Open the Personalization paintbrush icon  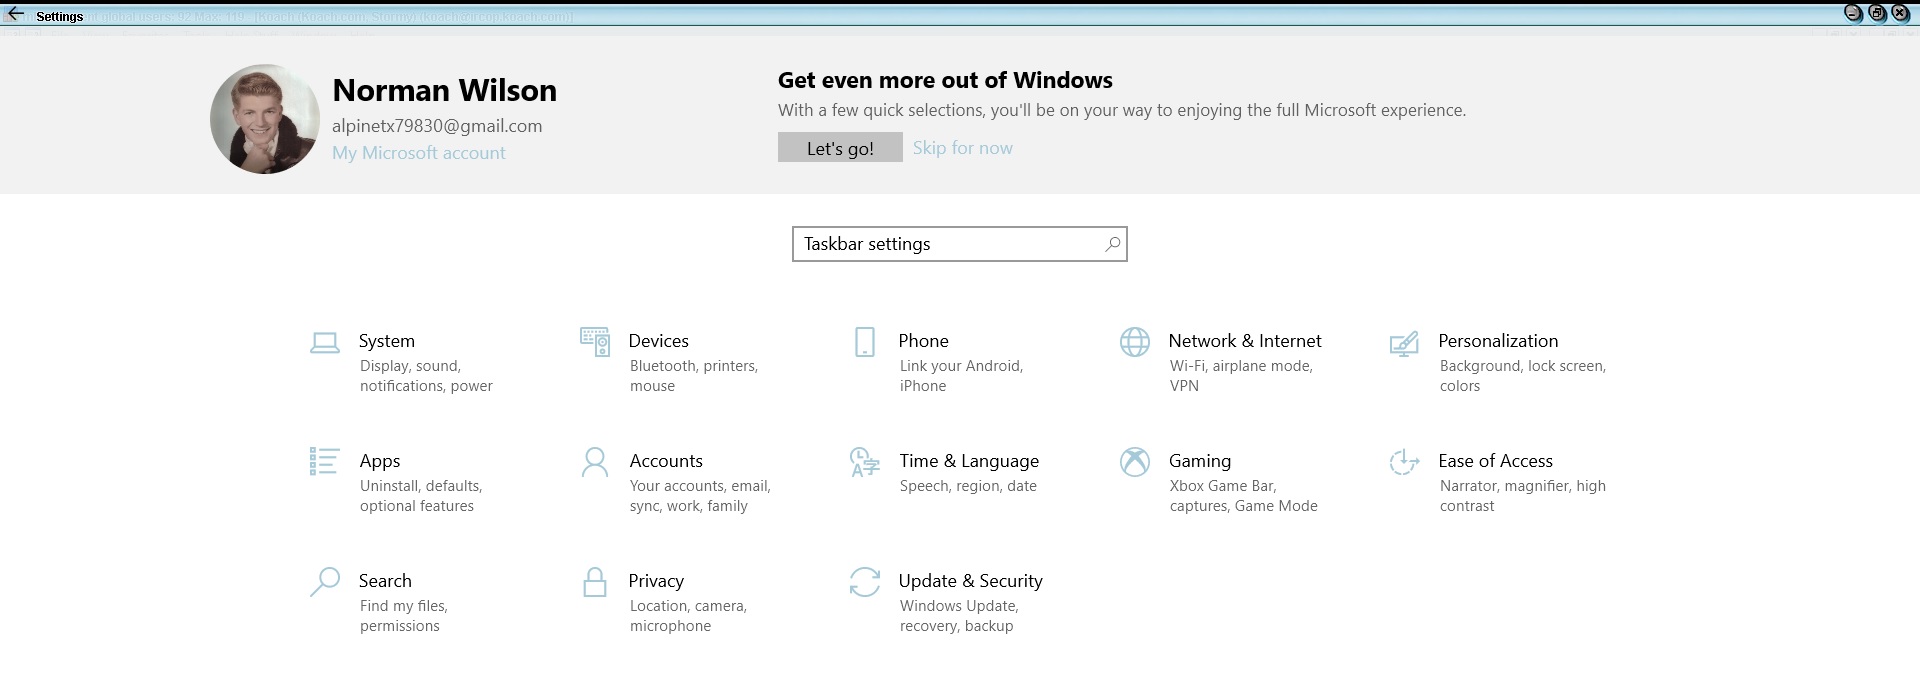click(1404, 343)
